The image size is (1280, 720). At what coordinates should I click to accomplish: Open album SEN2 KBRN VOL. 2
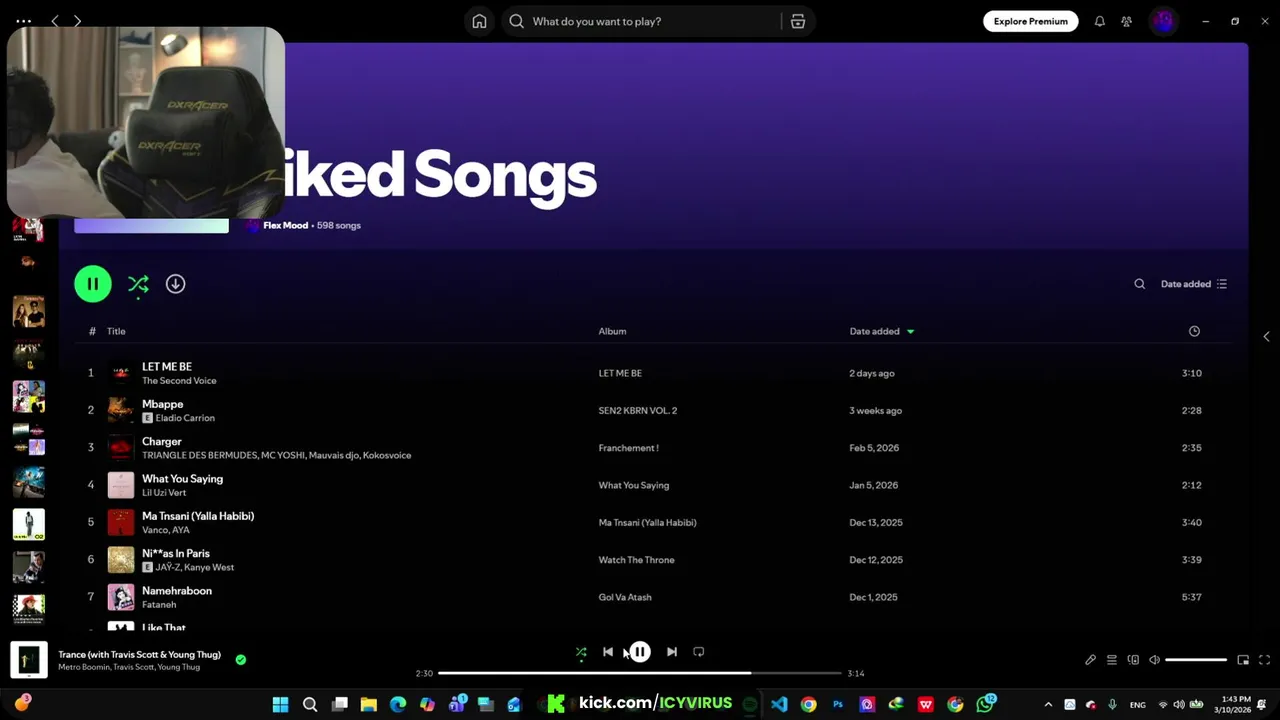click(638, 411)
